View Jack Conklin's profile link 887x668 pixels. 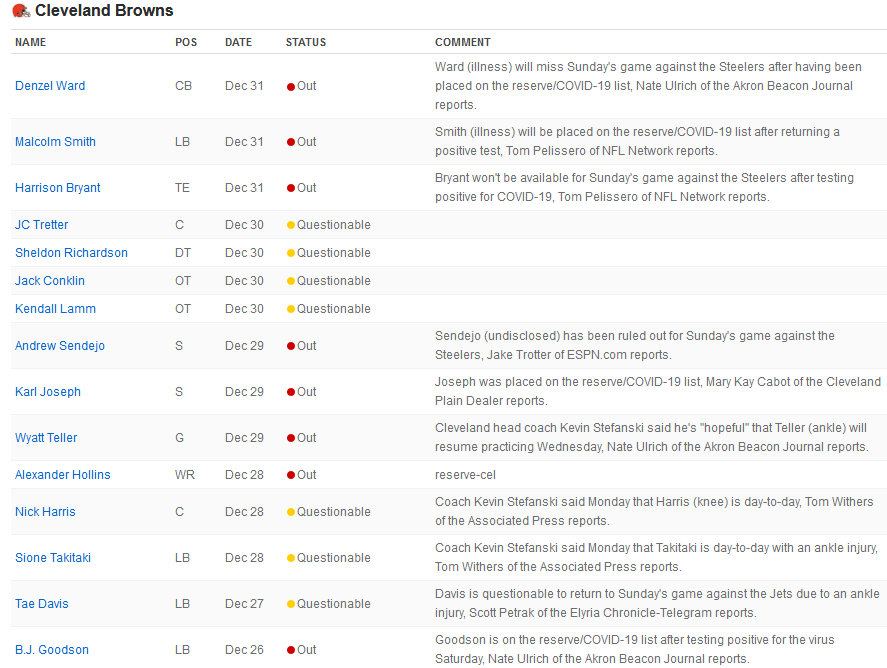(49, 281)
